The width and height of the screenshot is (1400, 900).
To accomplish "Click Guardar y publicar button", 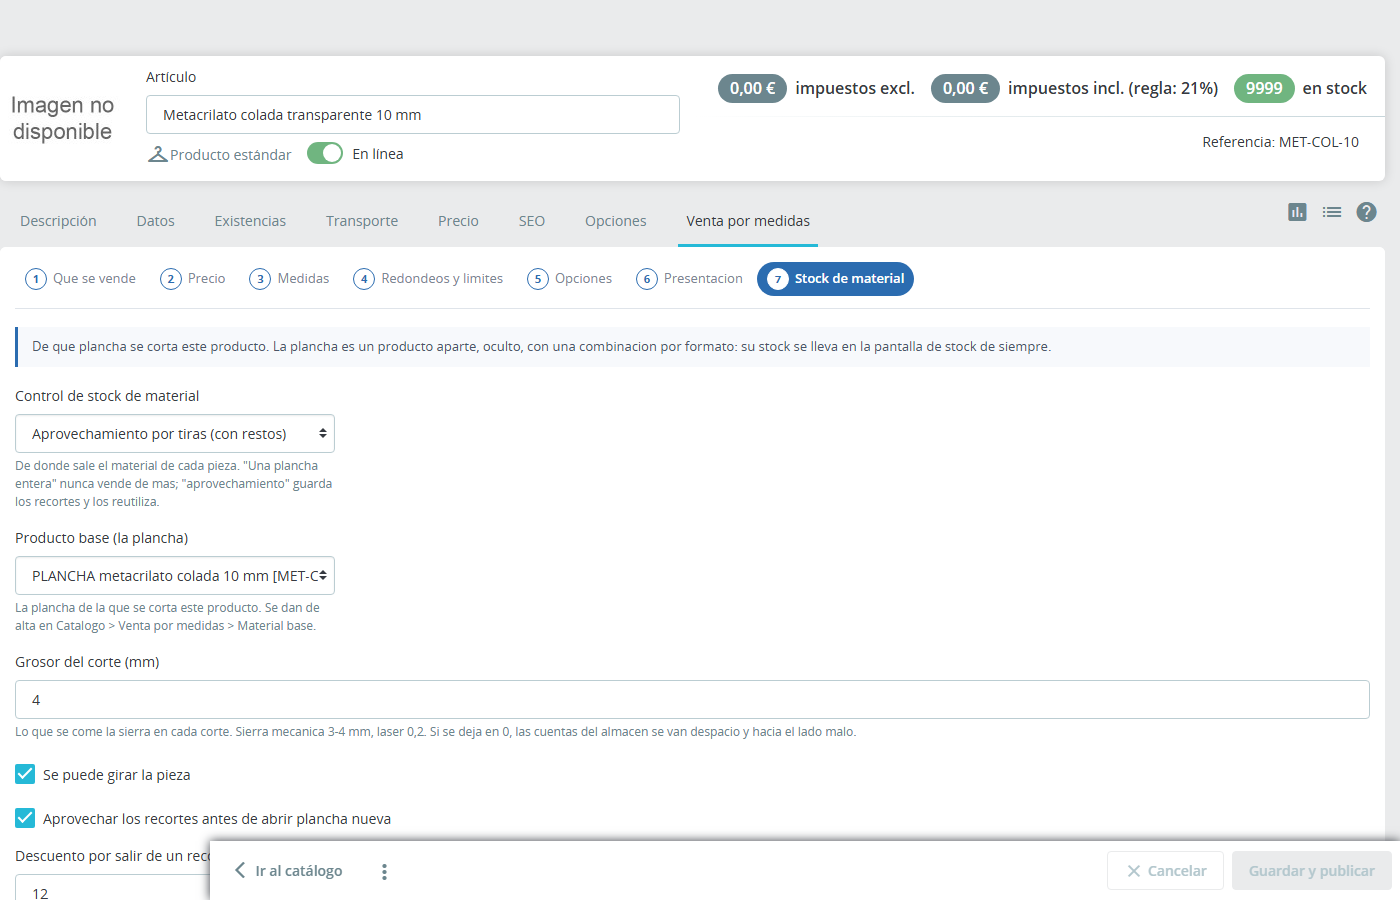I will point(1312,871).
